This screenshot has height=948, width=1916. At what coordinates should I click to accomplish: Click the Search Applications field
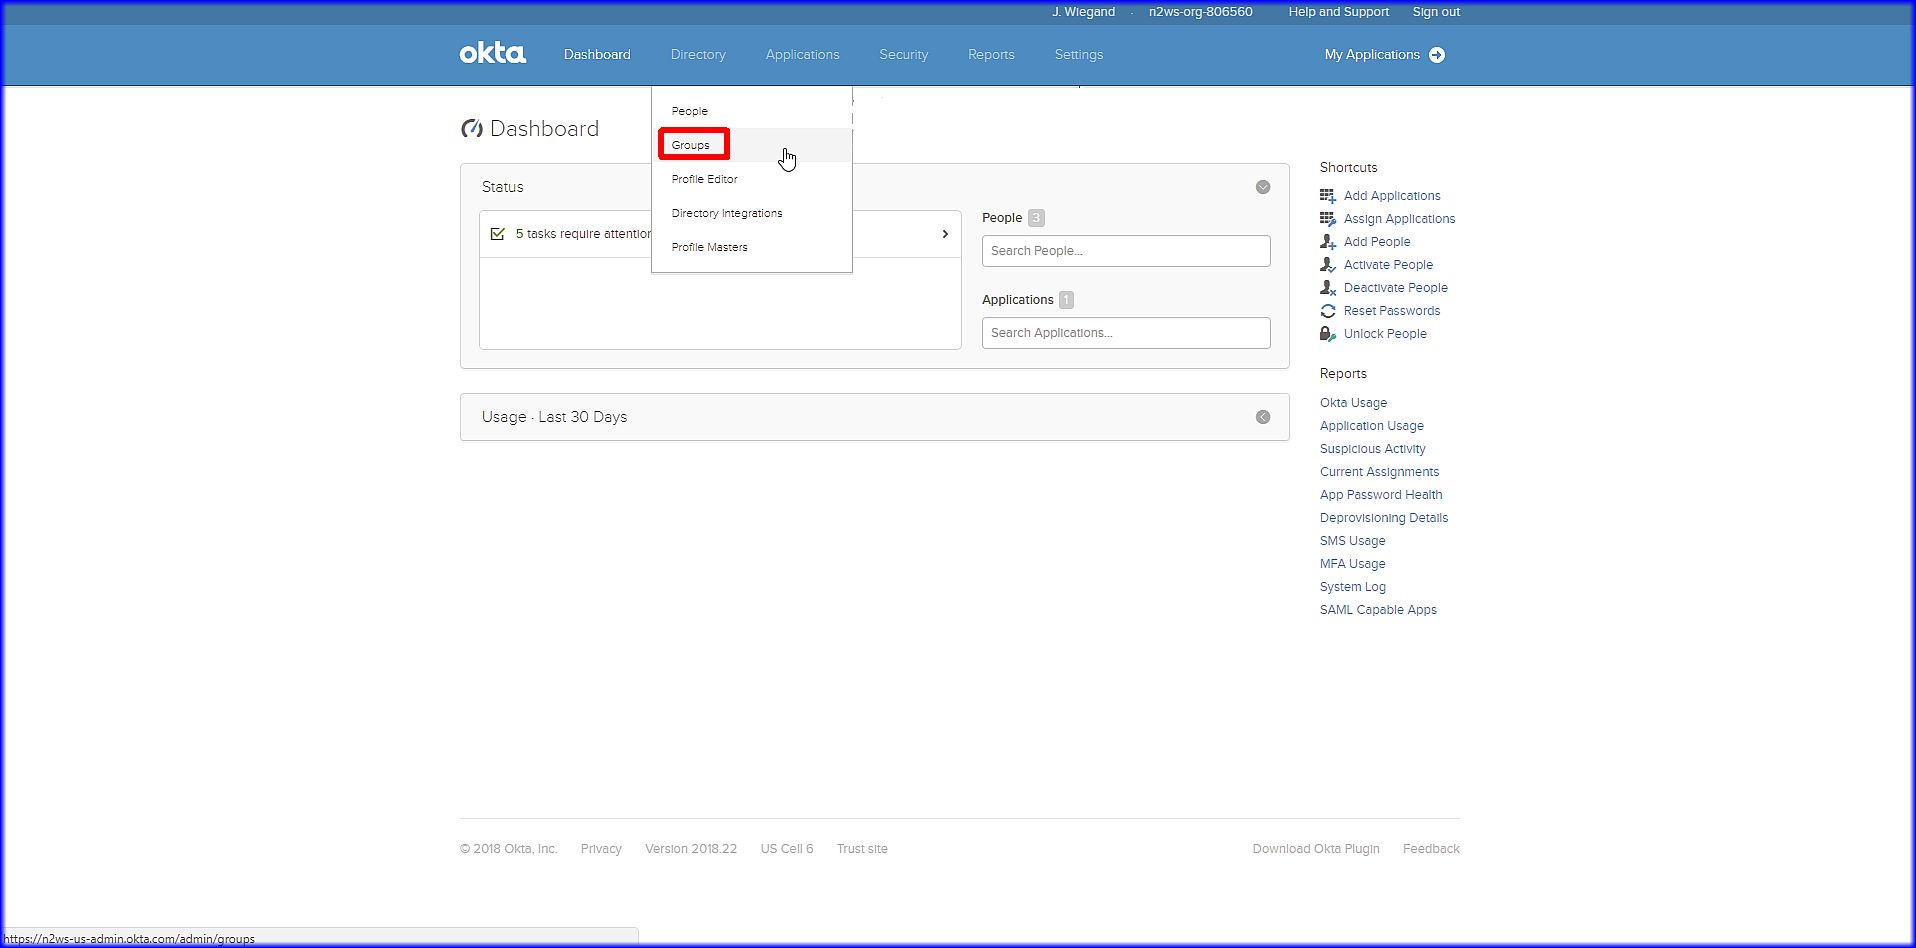point(1126,333)
